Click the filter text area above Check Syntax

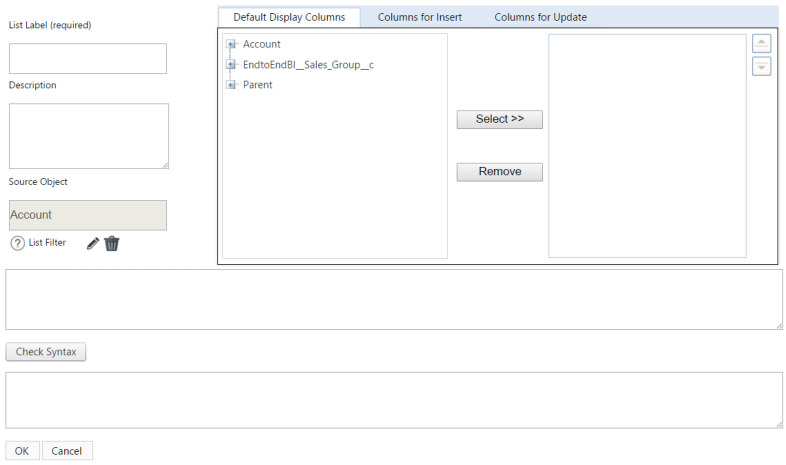tap(394, 299)
